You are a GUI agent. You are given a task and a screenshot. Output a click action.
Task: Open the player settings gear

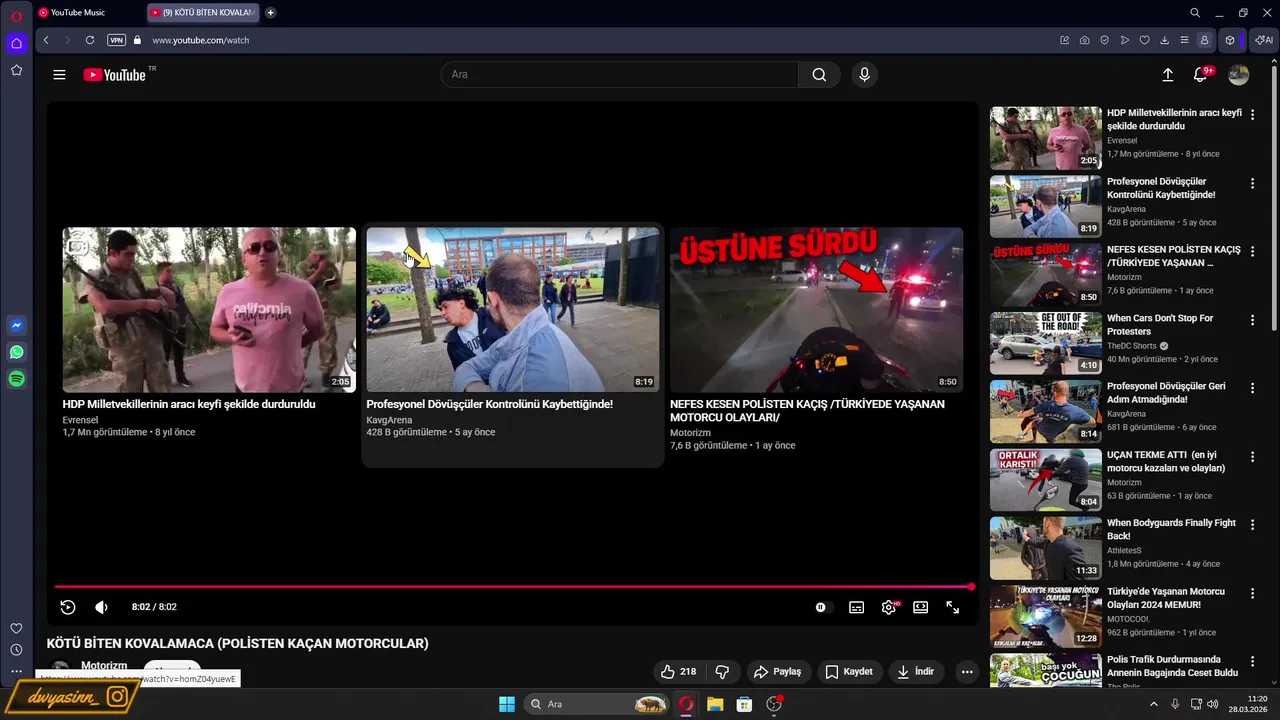[888, 607]
